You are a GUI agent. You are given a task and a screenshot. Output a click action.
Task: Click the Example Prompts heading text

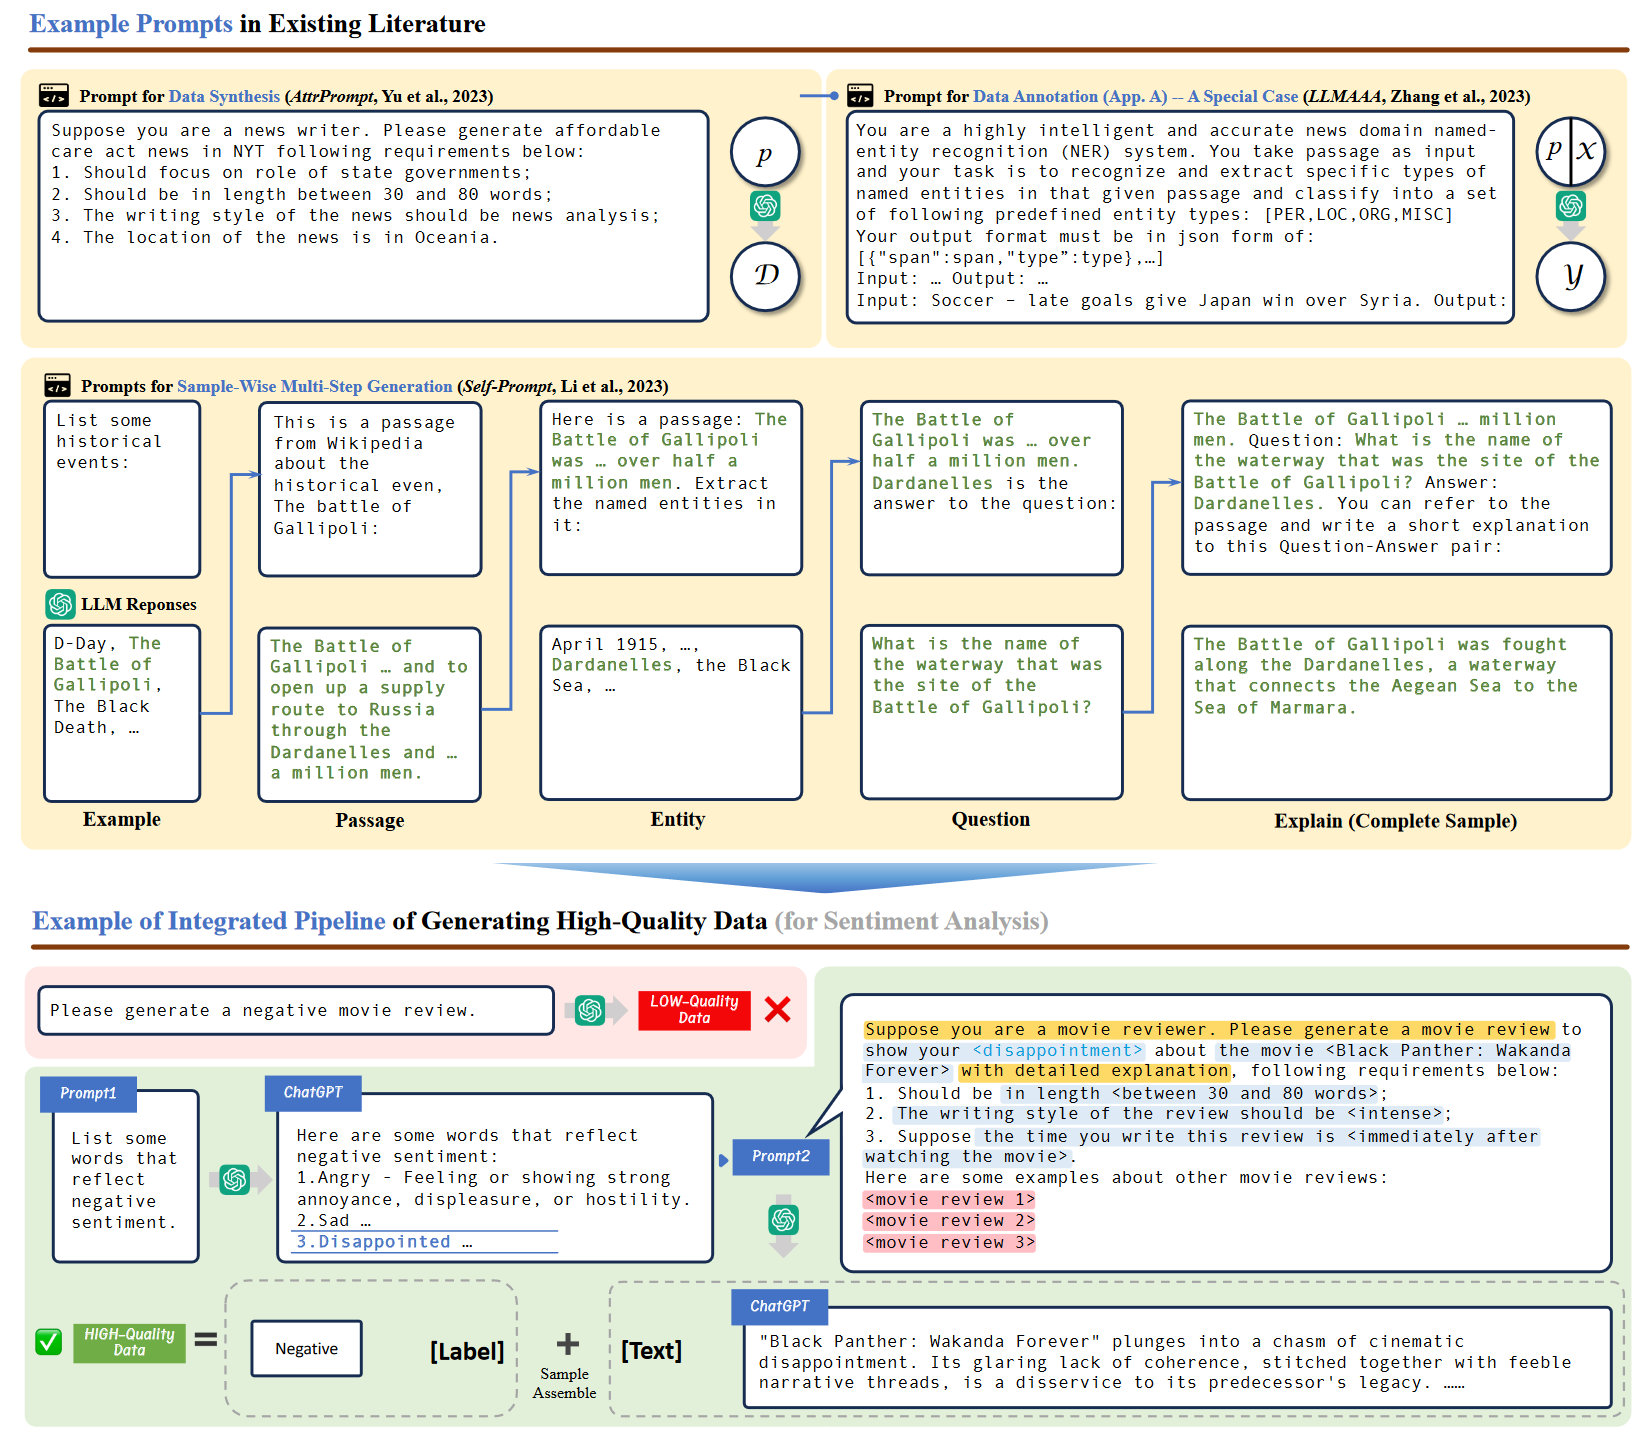(x=131, y=23)
